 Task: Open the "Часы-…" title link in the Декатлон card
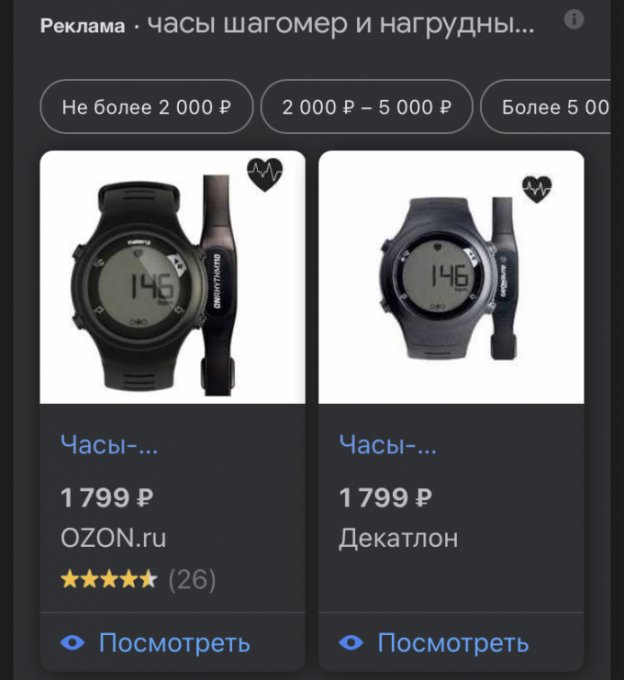[x=388, y=444]
